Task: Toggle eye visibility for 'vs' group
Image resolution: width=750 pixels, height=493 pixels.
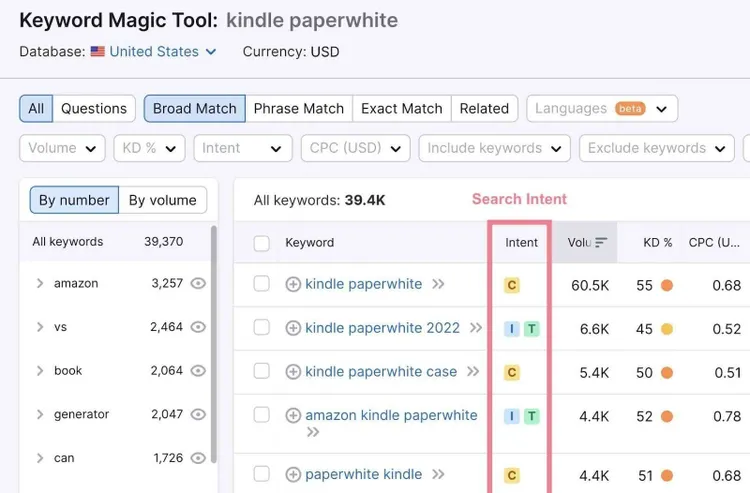Action: coord(198,327)
